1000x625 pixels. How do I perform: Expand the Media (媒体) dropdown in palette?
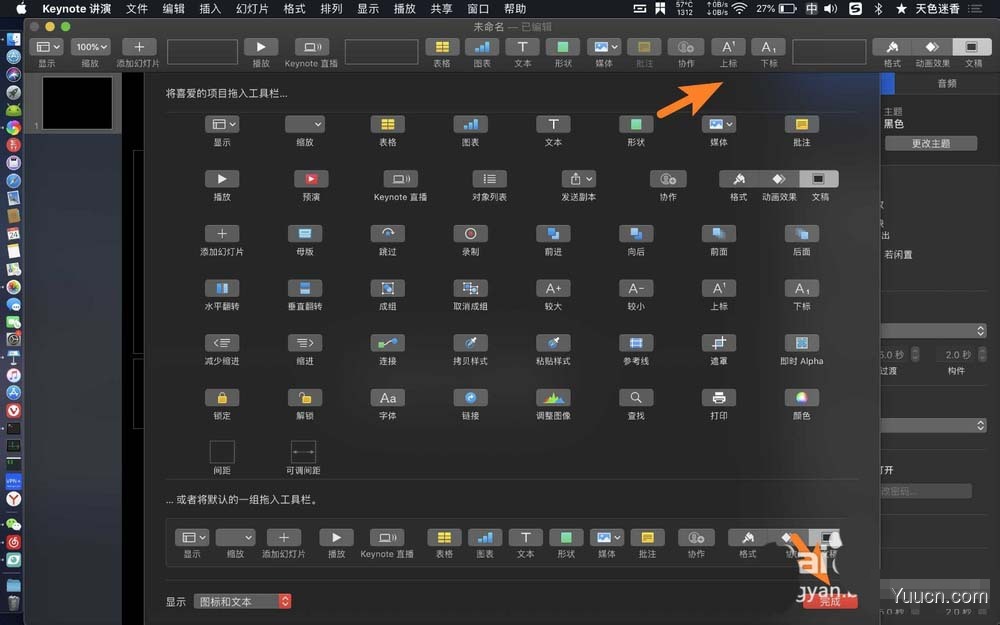point(719,124)
